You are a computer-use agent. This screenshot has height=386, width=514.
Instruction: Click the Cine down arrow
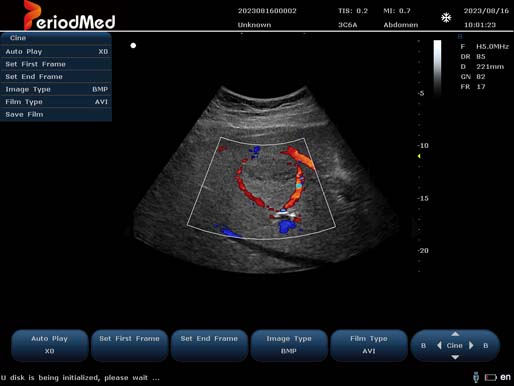pos(455,357)
